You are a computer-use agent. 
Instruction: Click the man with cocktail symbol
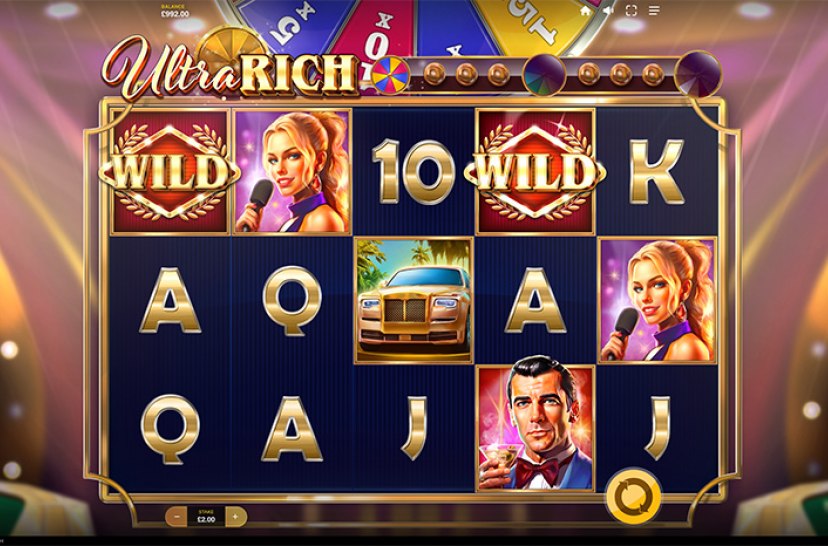click(535, 428)
